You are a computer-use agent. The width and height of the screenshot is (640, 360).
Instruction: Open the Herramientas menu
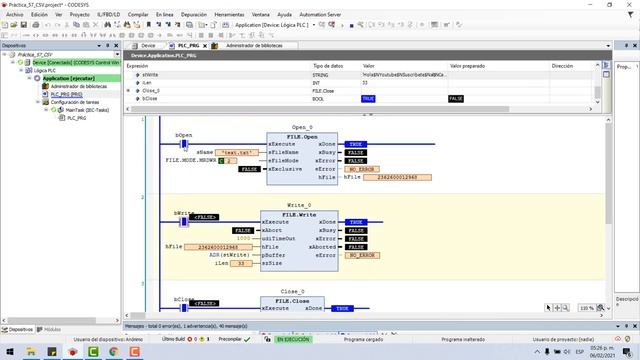[x=229, y=14]
